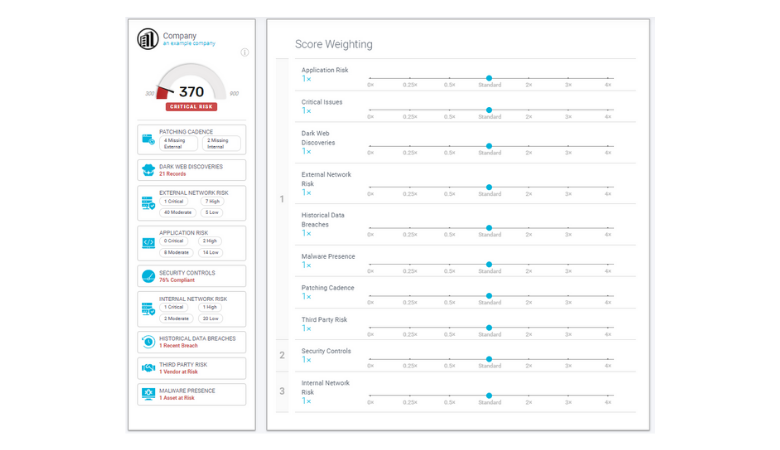
Task: Set Security Controls slider to 0x mark
Action: click(371, 359)
